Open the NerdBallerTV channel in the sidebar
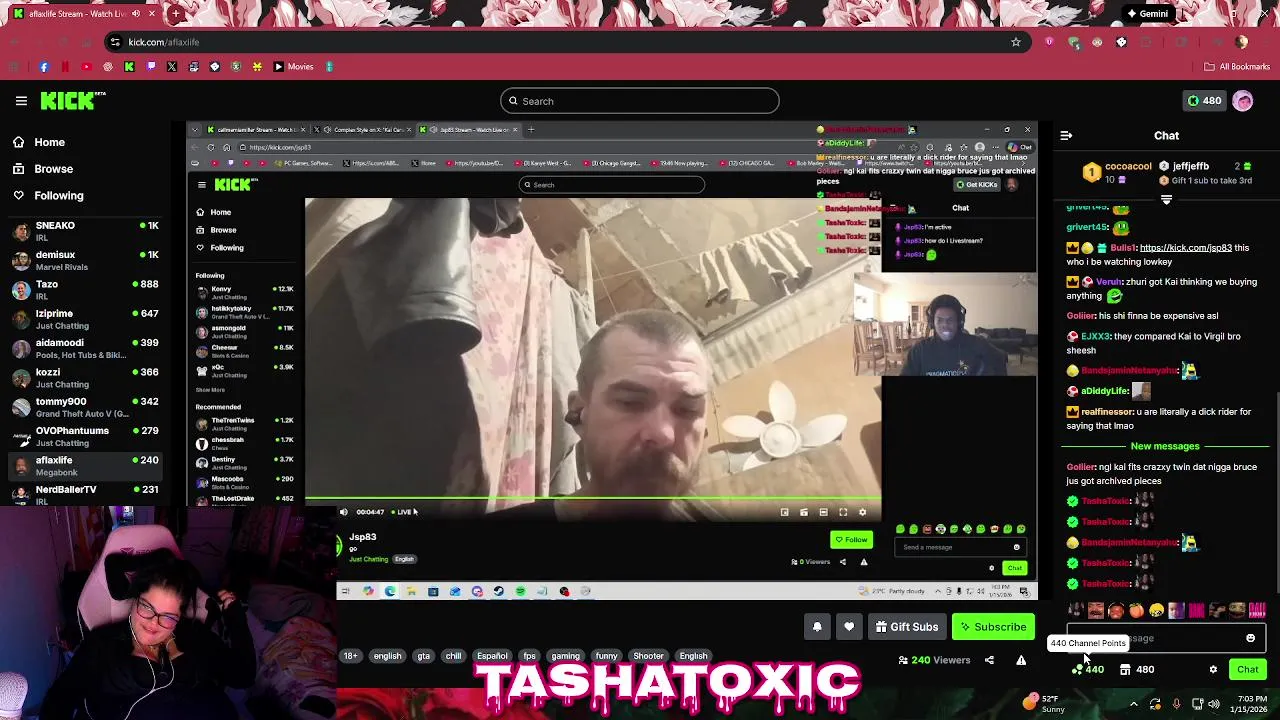The width and height of the screenshot is (1280, 720). coord(85,494)
